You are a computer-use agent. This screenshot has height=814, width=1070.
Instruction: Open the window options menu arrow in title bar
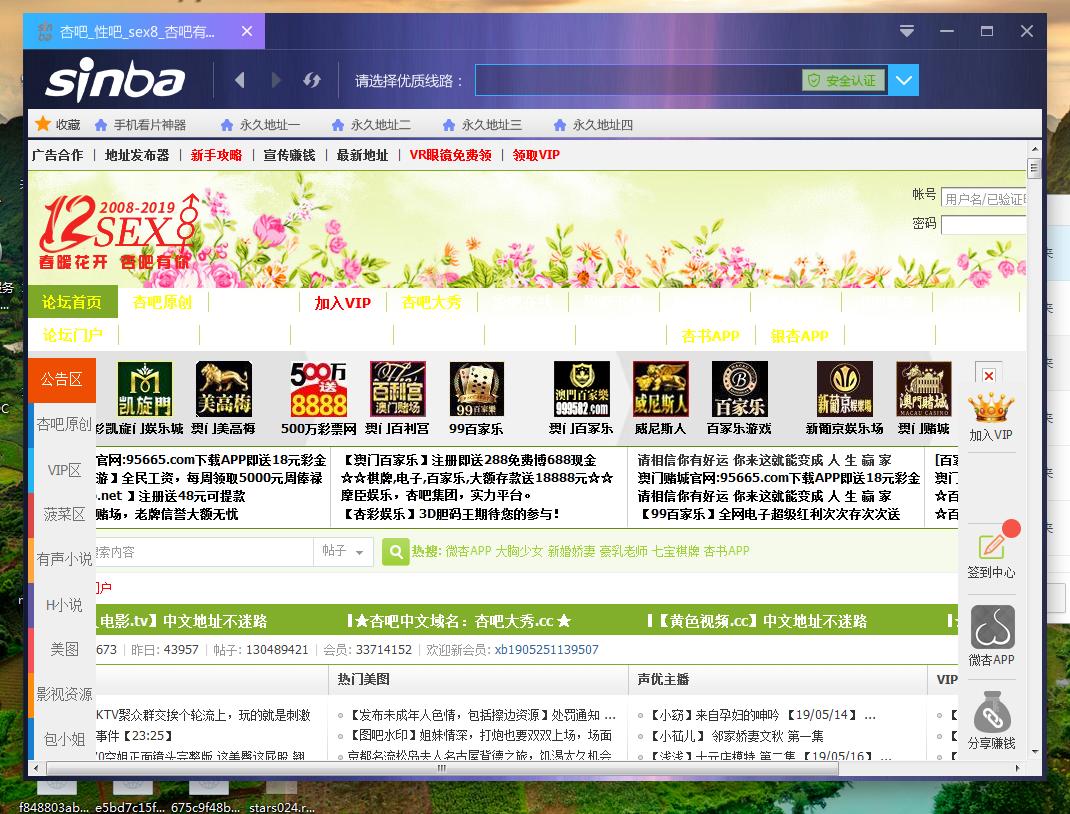click(x=906, y=31)
